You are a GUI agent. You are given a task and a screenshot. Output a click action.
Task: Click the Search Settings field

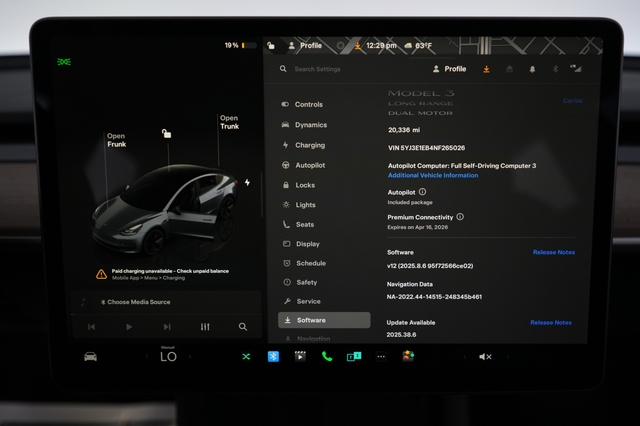pyautogui.click(x=317, y=69)
